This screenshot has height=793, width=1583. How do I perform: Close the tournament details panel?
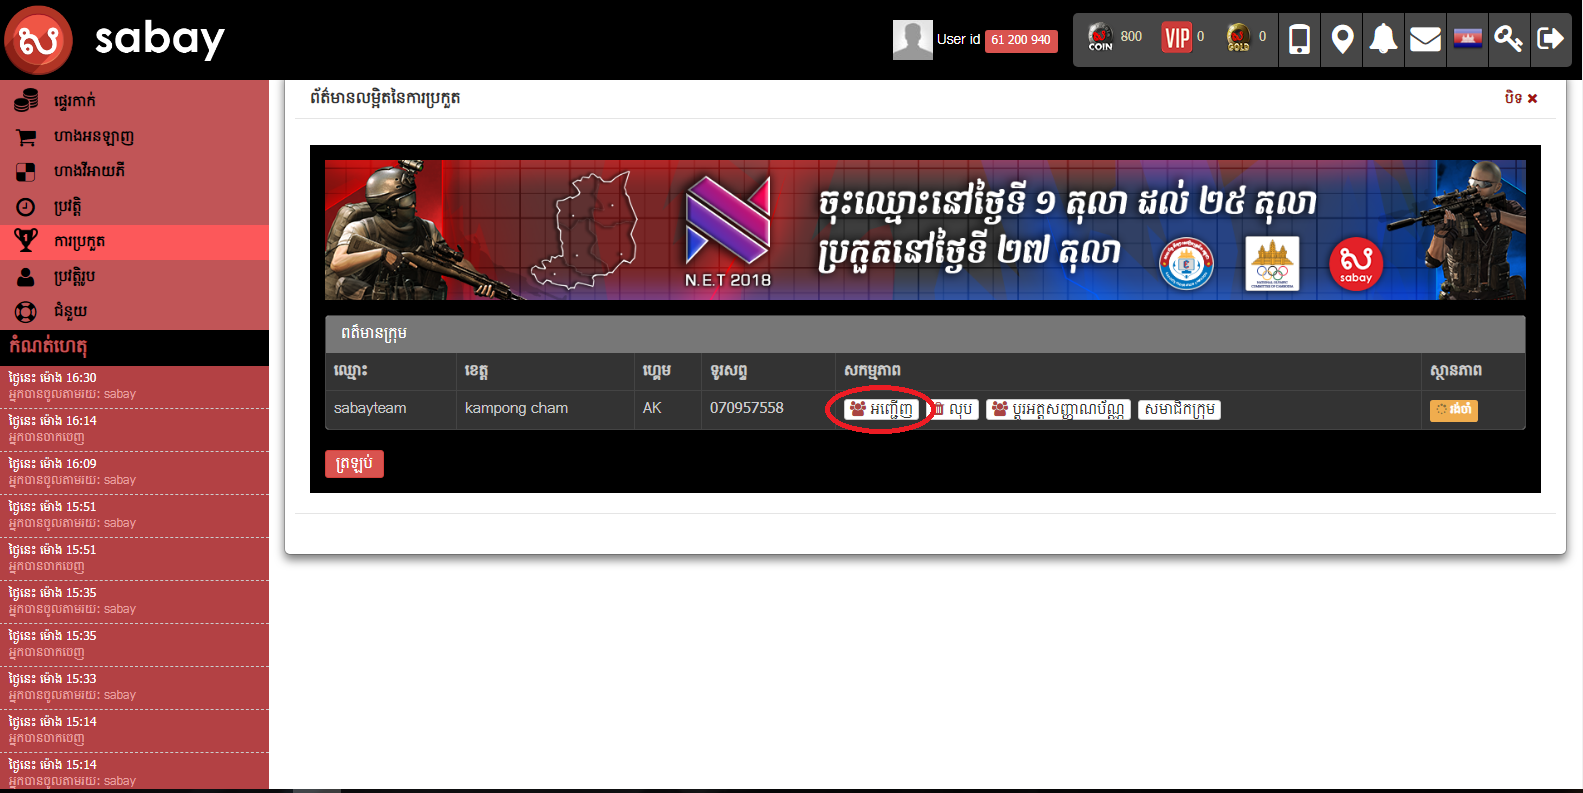pos(1520,98)
